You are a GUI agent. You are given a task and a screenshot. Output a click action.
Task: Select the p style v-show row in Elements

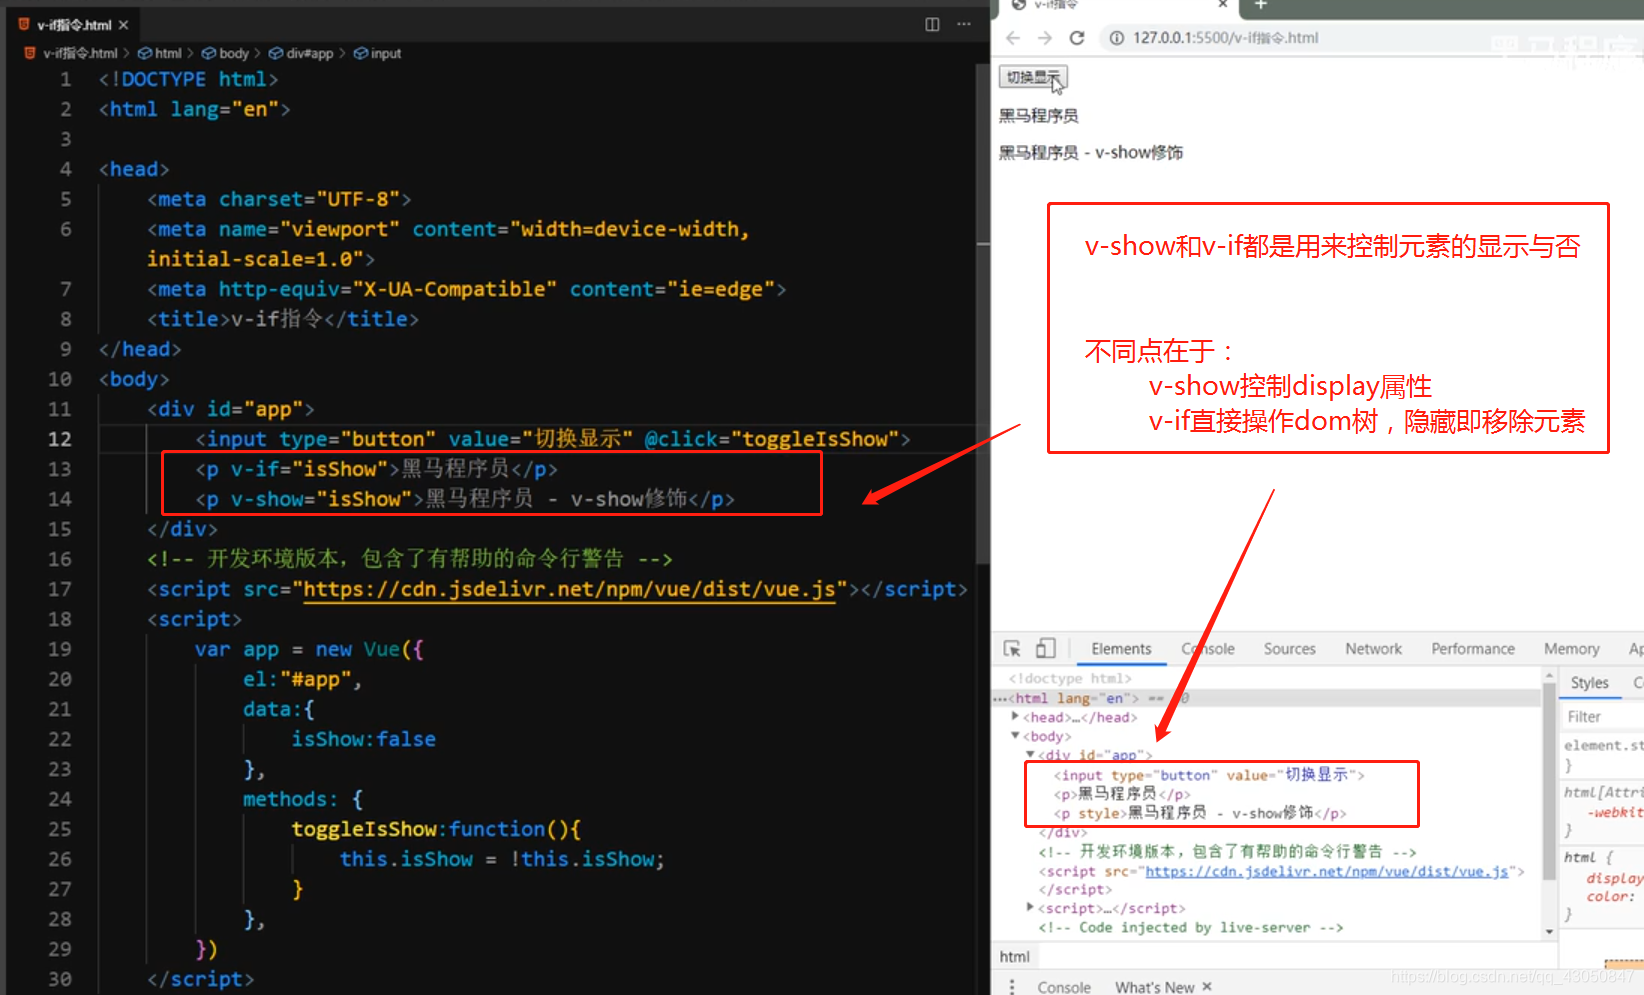click(x=1200, y=813)
